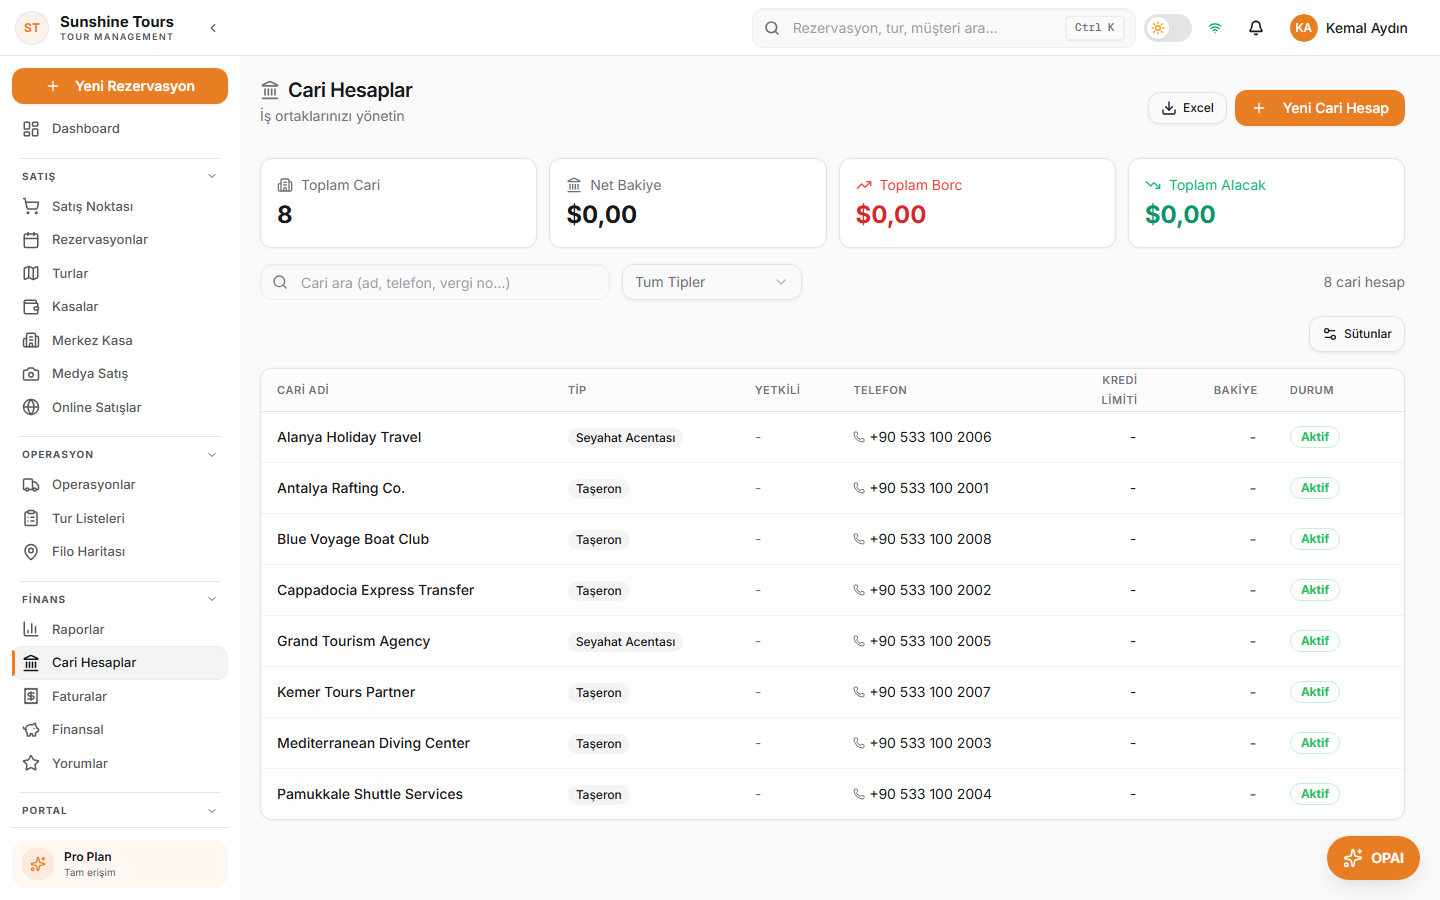
Task: Click the wifi connection status icon
Action: click(1215, 28)
